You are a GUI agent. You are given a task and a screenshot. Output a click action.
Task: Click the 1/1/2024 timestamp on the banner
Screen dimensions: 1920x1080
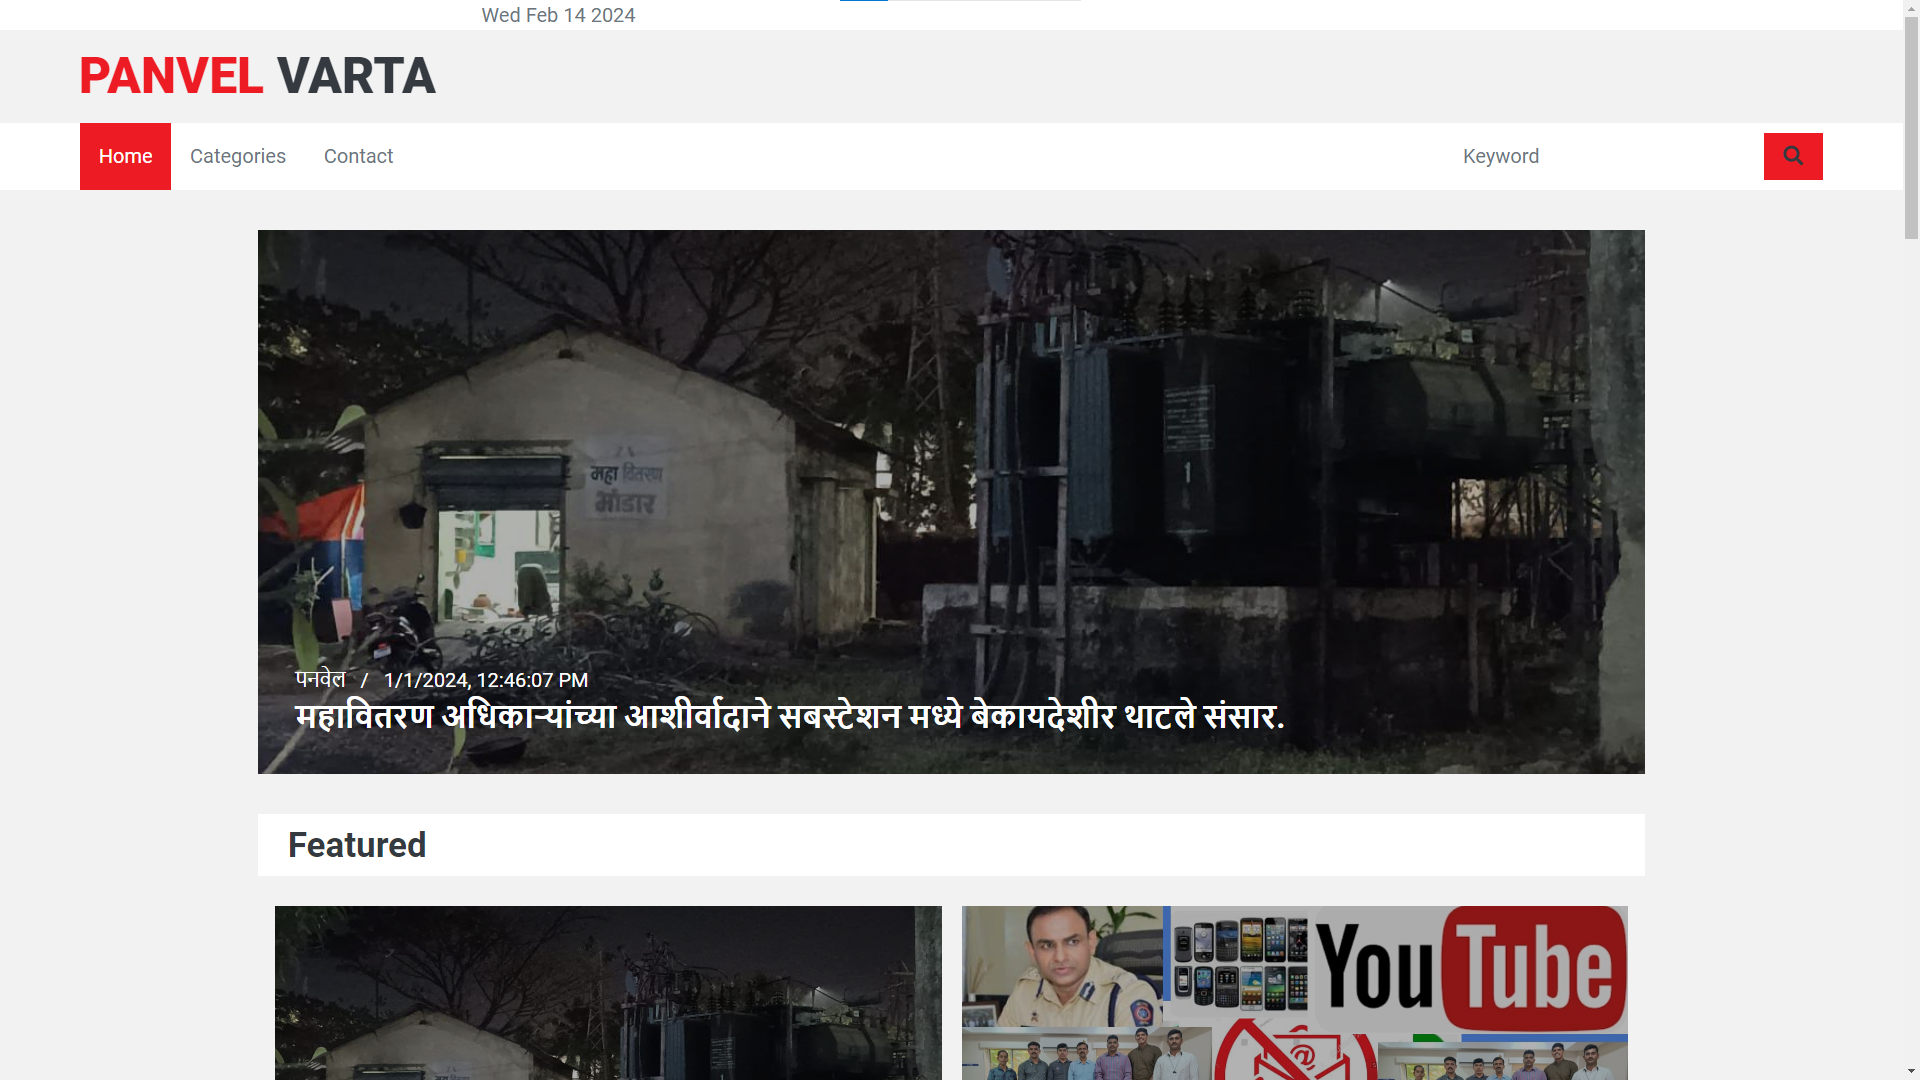click(x=485, y=680)
